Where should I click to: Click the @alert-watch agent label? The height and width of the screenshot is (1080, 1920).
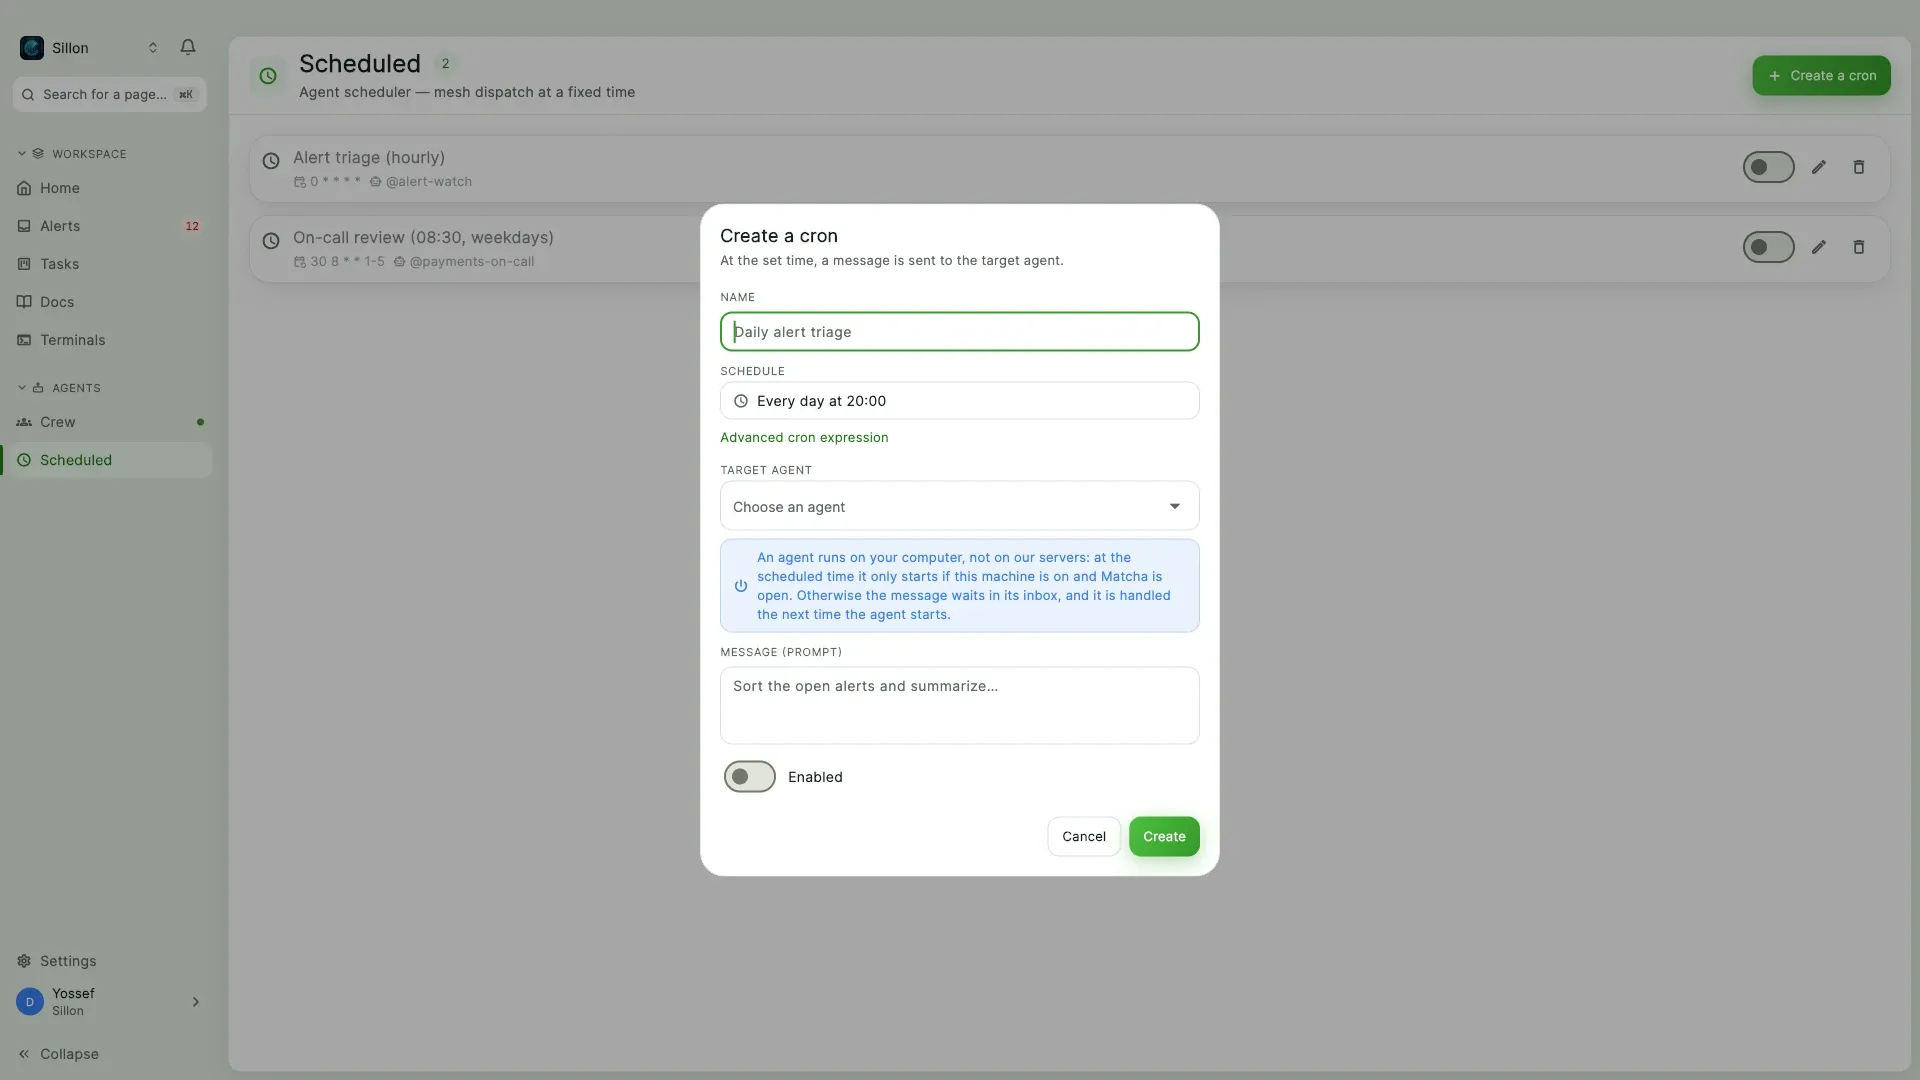point(429,182)
